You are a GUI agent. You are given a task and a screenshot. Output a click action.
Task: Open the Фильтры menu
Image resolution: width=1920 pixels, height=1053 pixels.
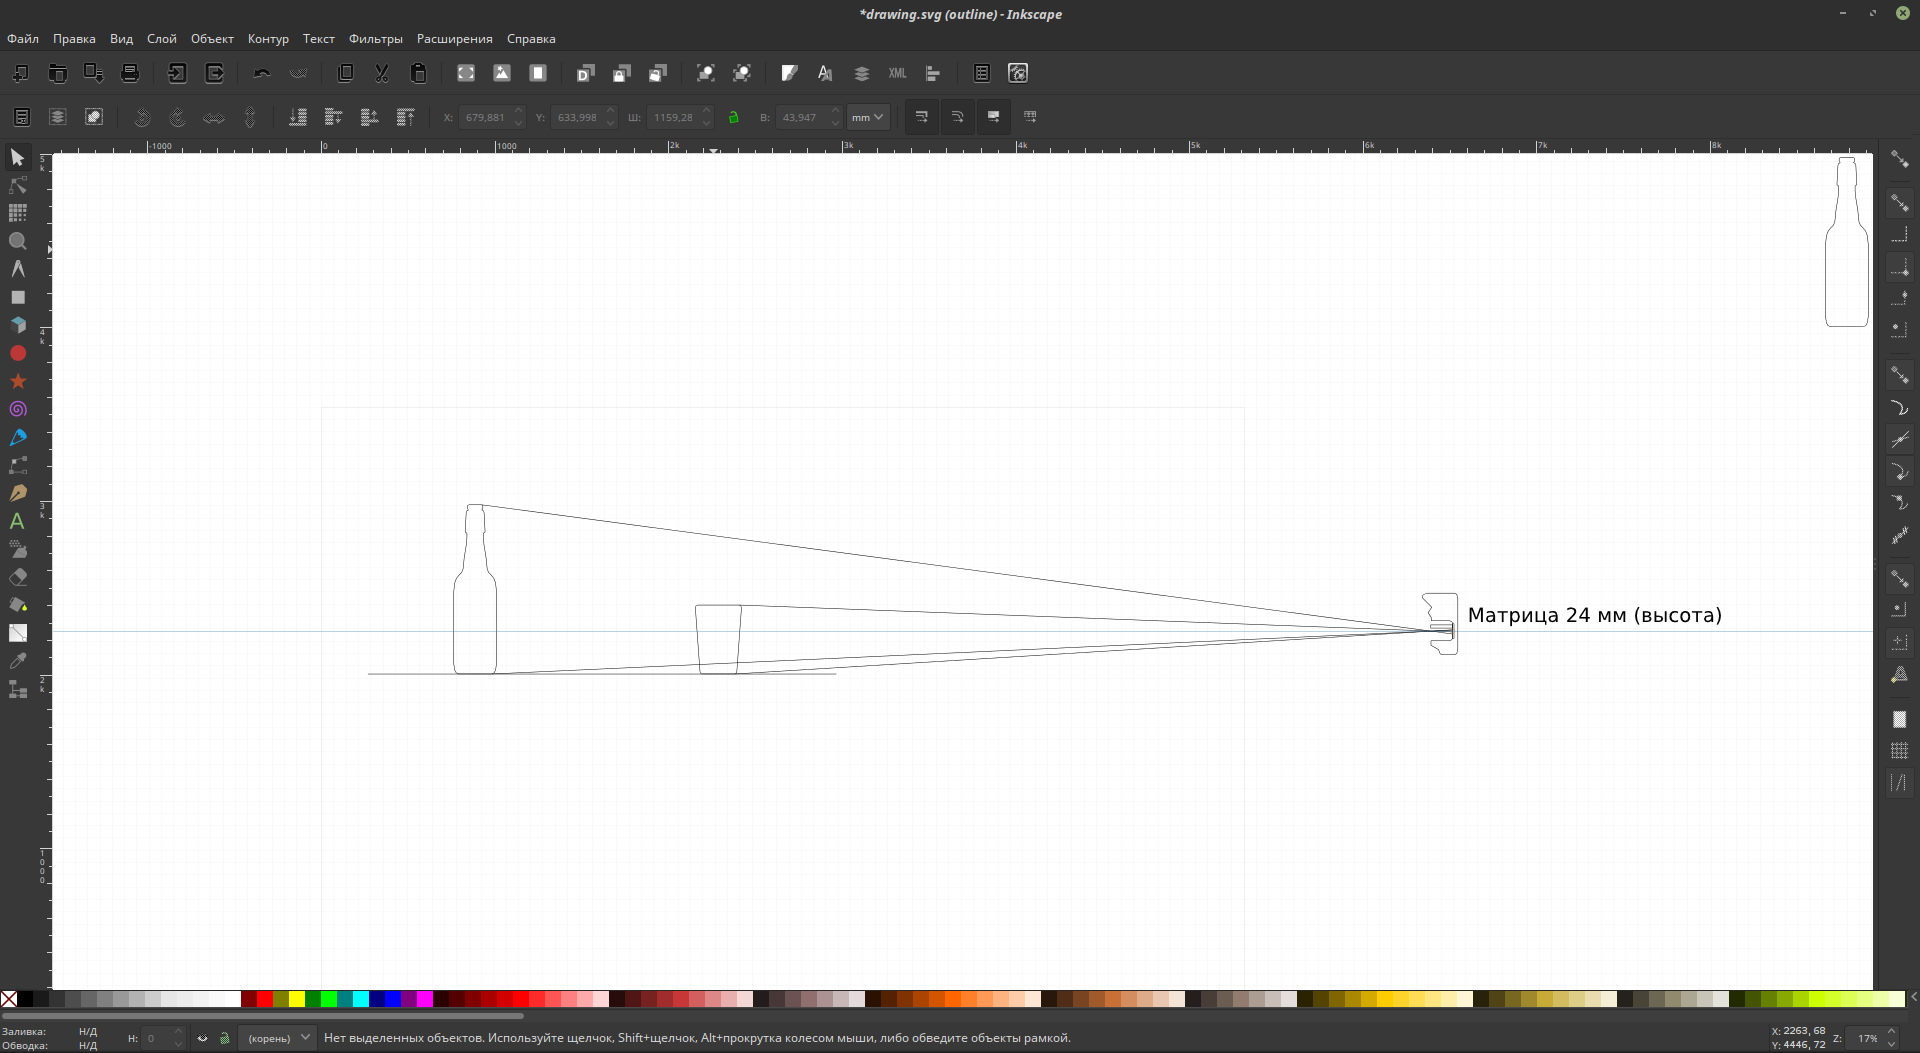(375, 39)
